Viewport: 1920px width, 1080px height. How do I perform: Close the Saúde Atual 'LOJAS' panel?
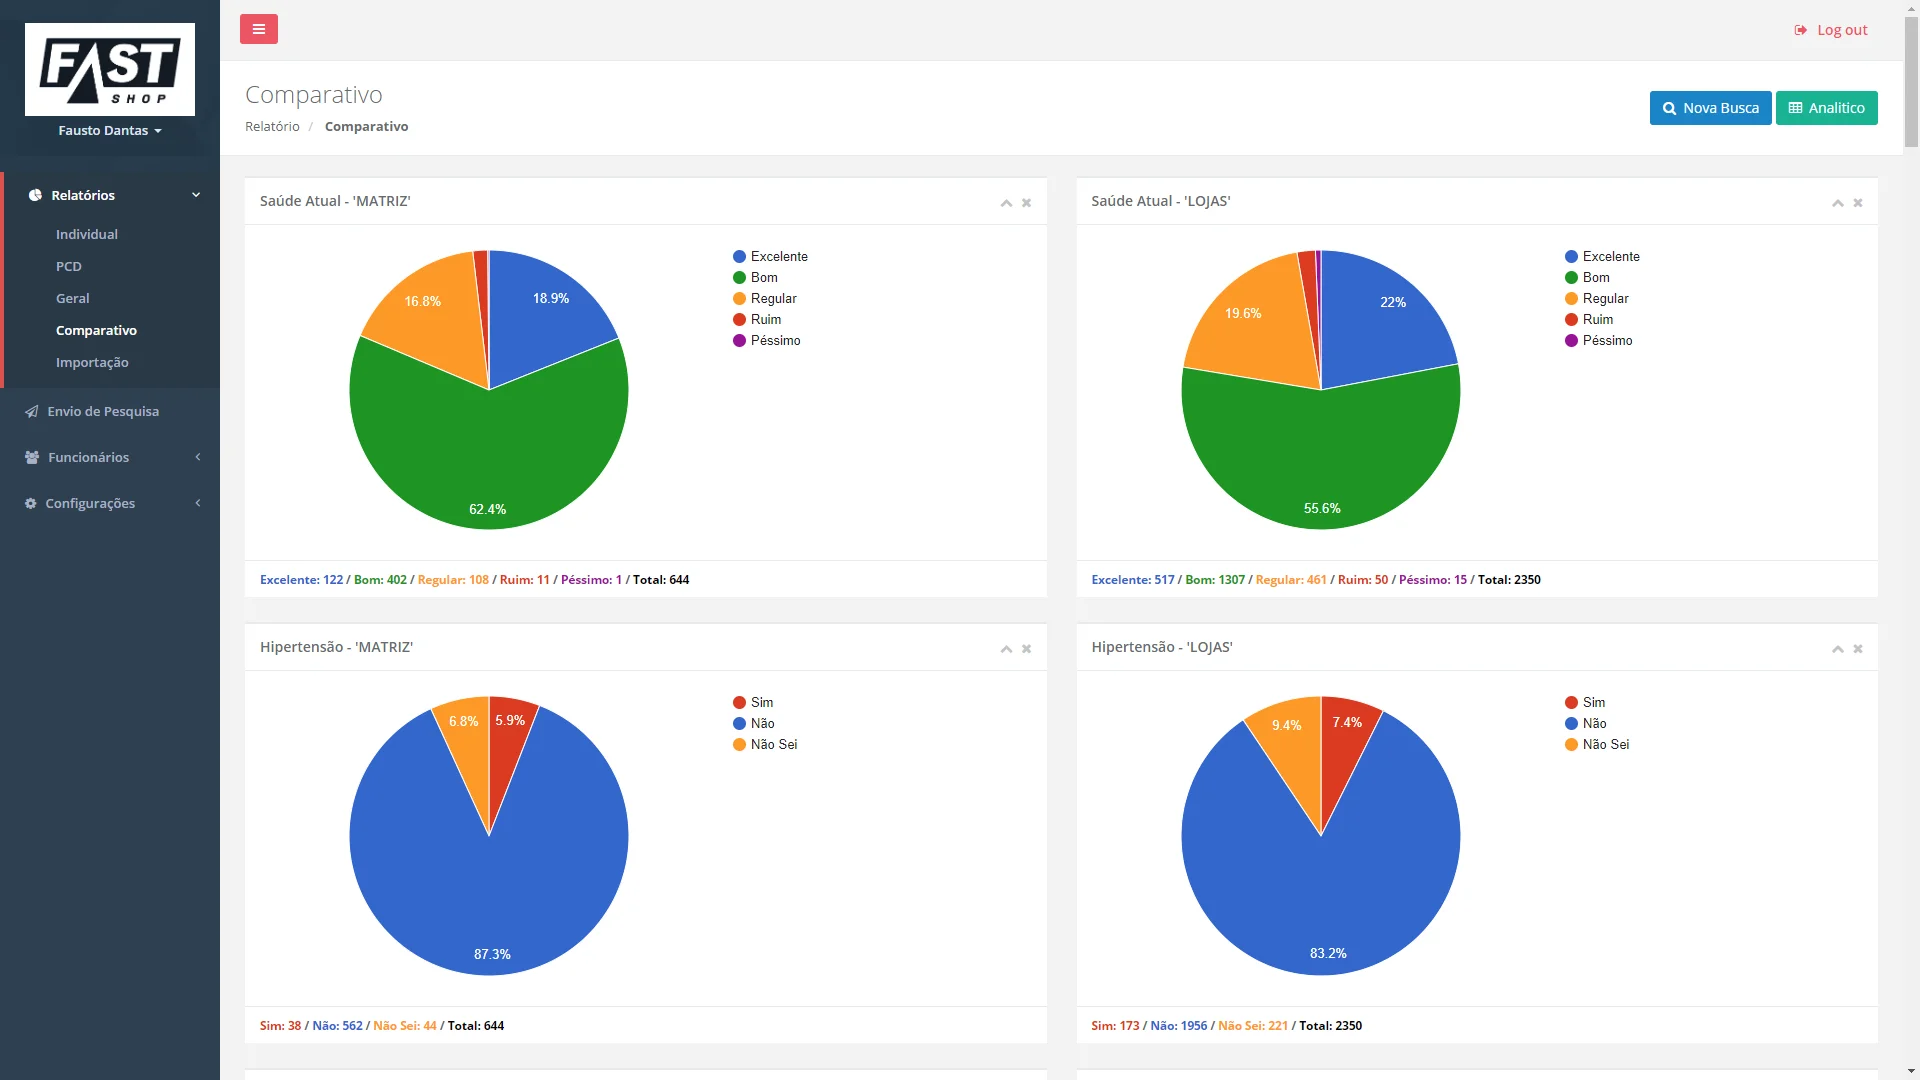(1858, 203)
